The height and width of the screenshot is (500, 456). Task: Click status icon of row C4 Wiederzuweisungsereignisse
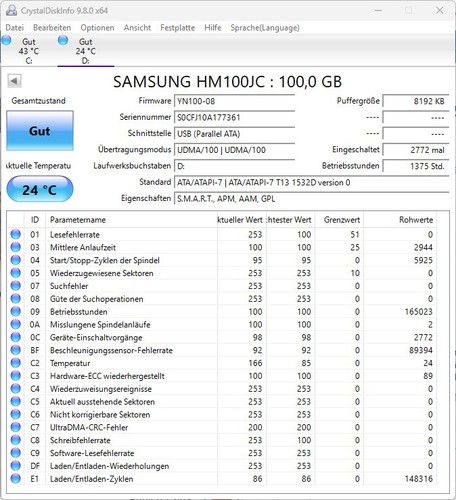click(x=15, y=389)
